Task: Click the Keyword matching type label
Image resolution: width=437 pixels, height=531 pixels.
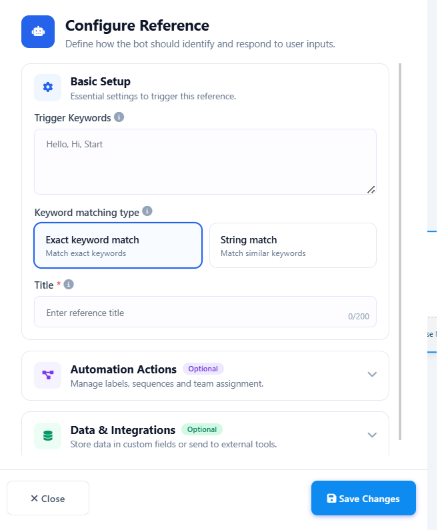Action: point(87,213)
